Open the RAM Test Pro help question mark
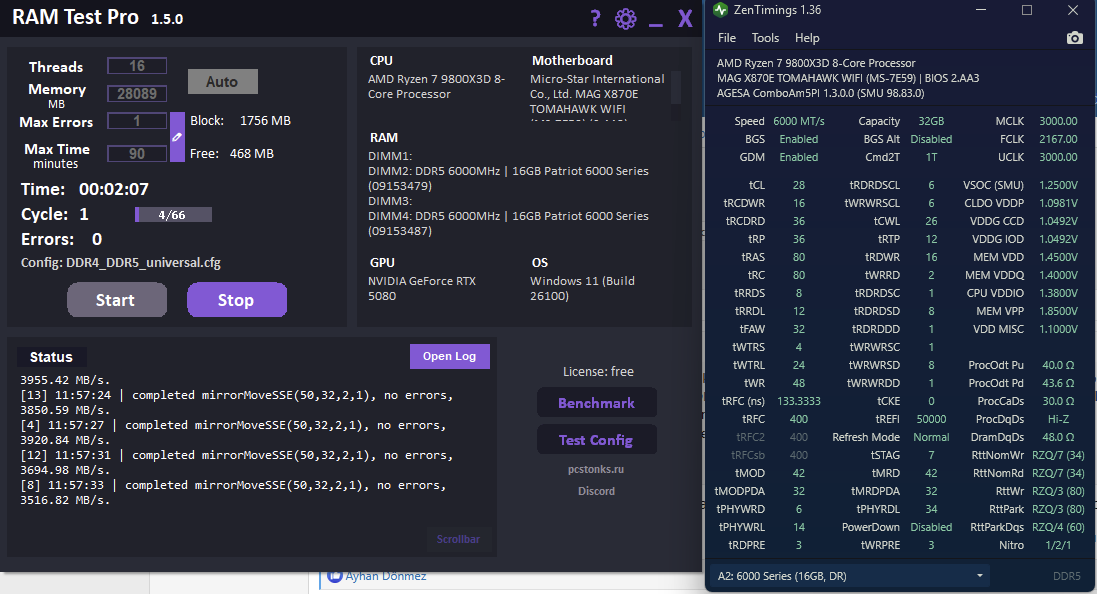This screenshot has width=1097, height=594. (595, 18)
